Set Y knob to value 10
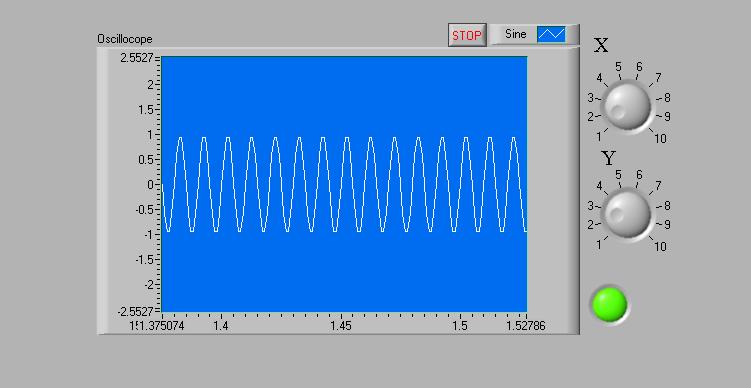The image size is (751, 388). click(660, 247)
